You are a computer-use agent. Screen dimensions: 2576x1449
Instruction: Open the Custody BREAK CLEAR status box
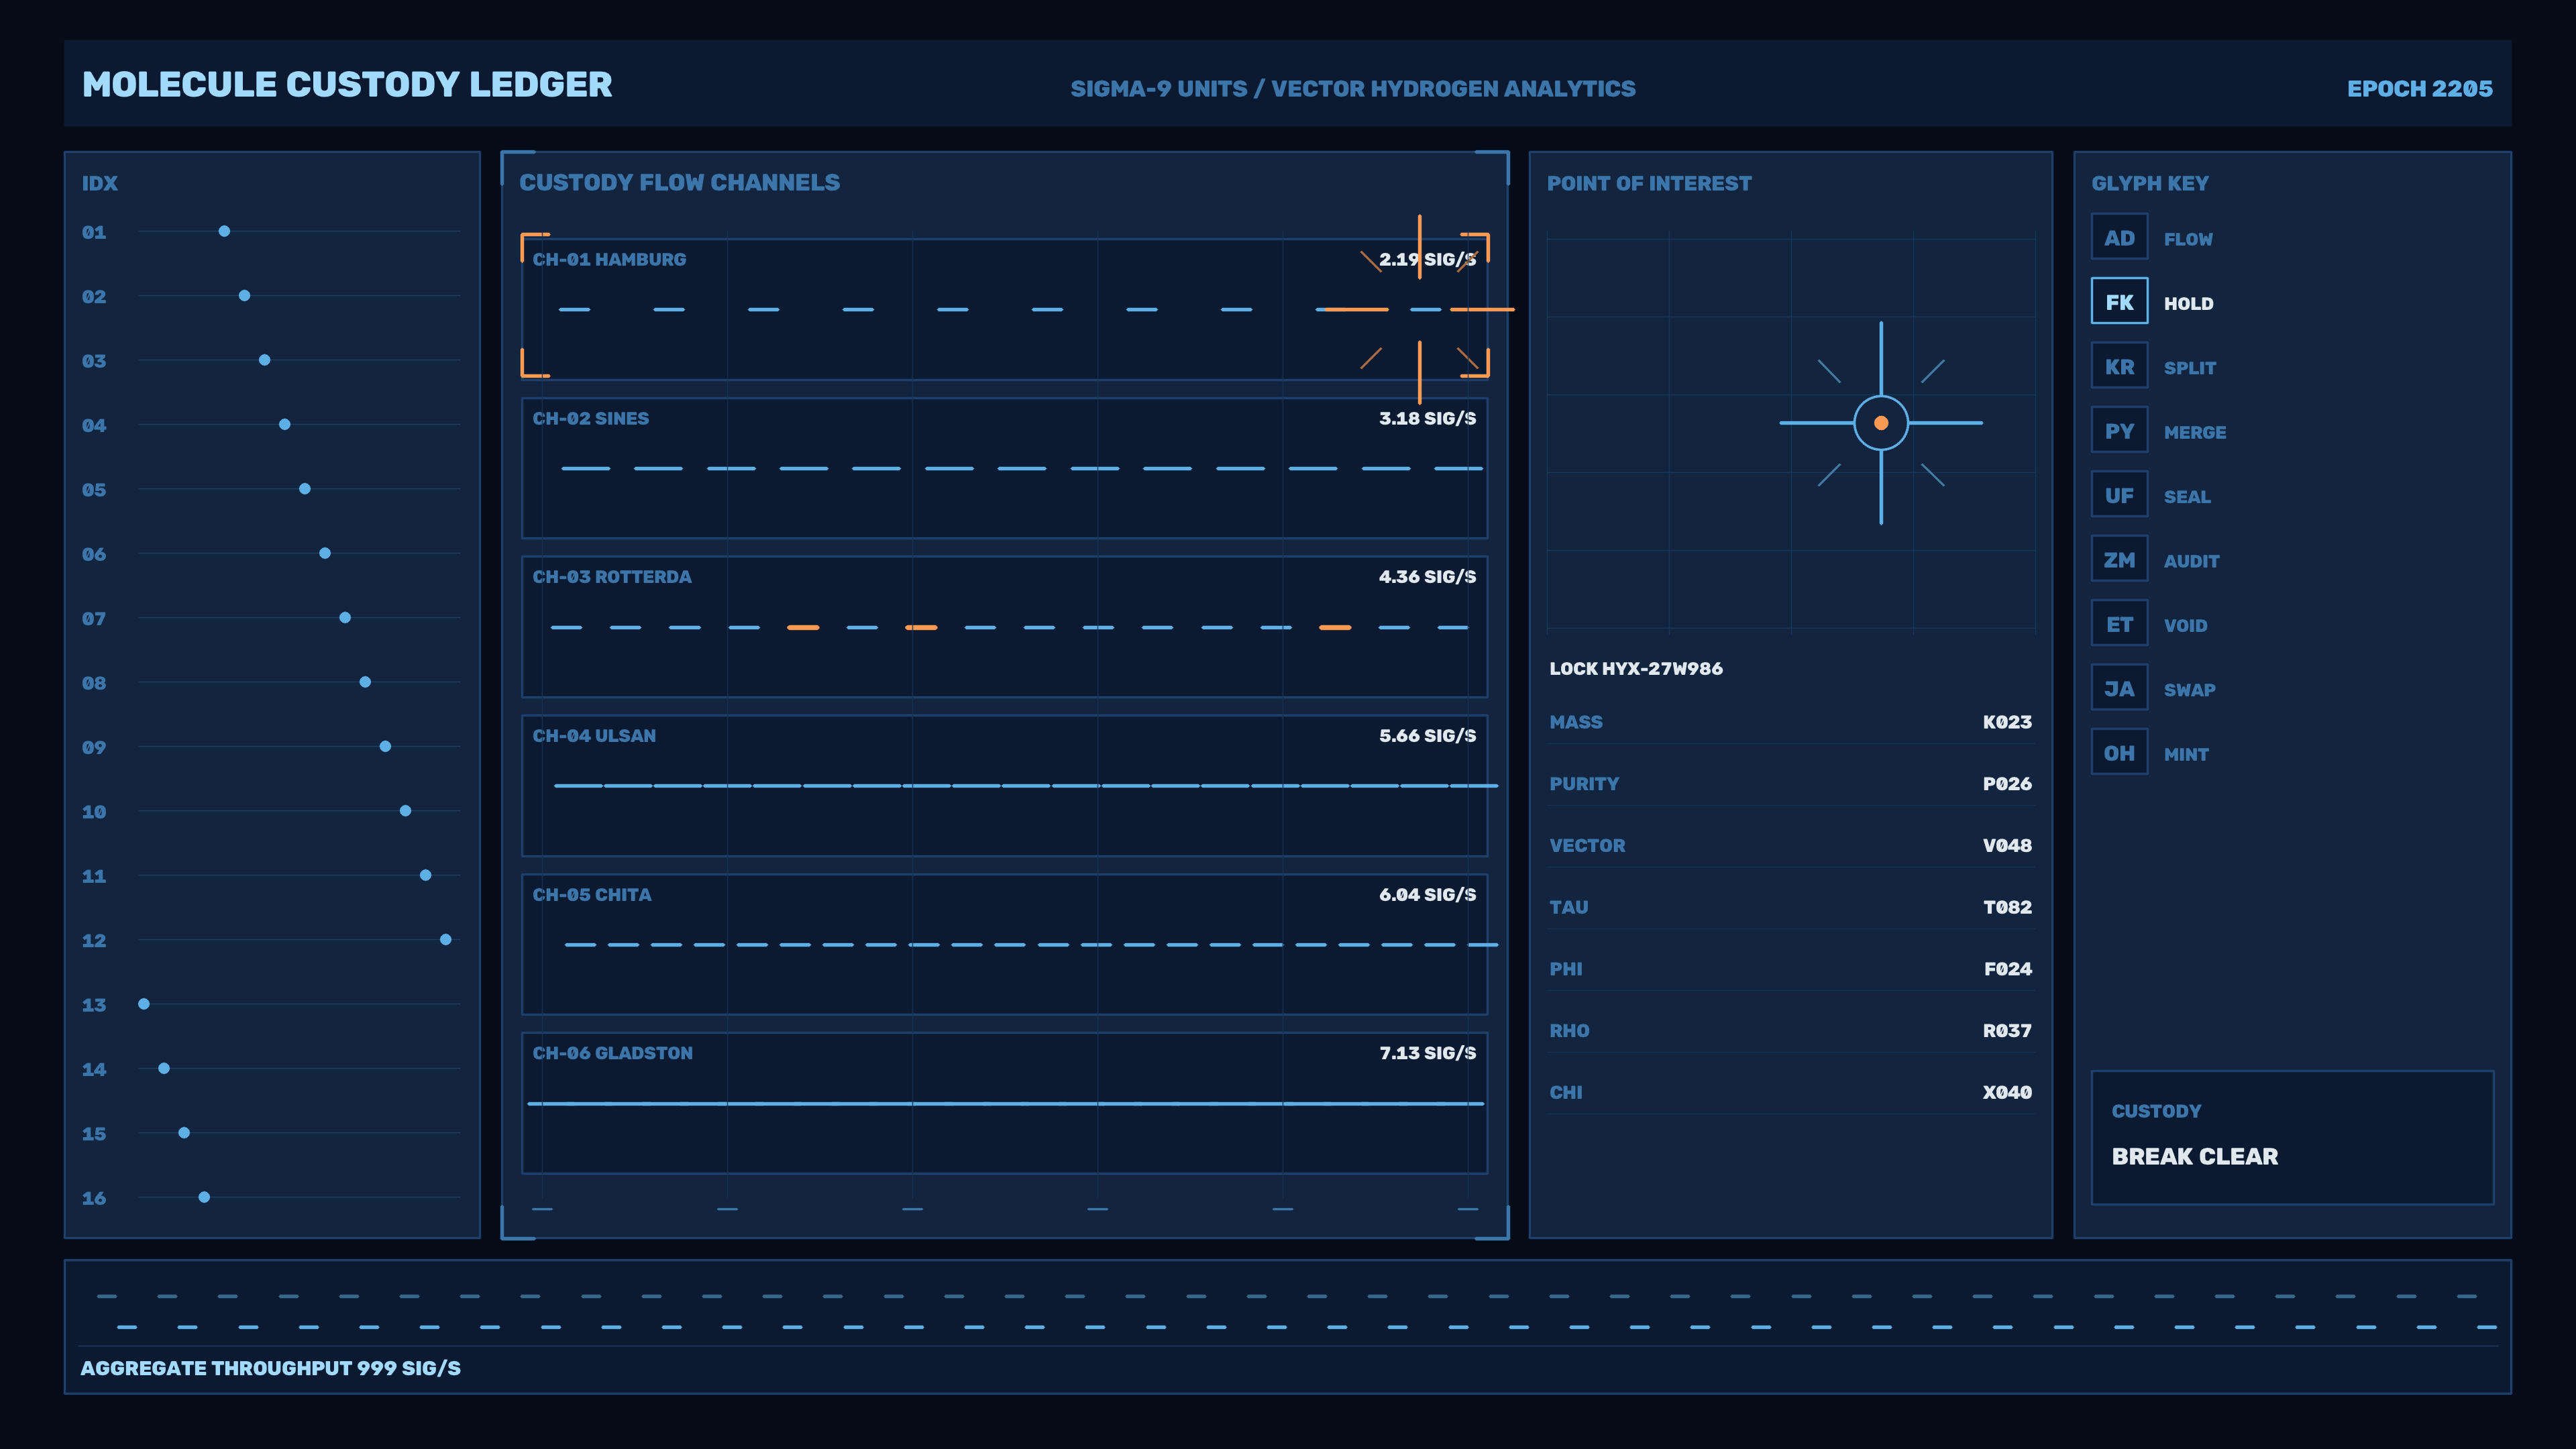(x=2292, y=1138)
